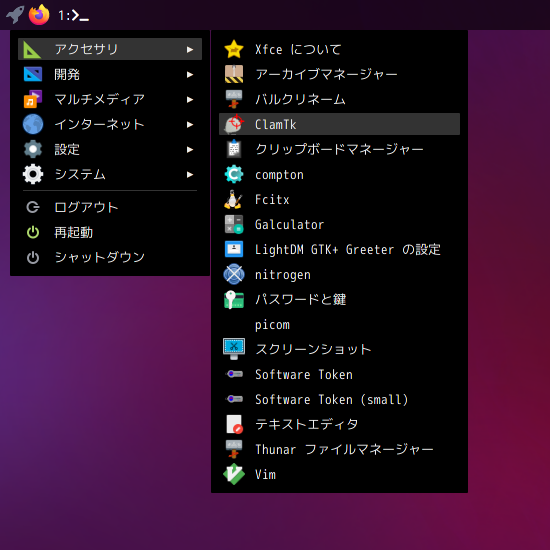Open Galculator menu entry
Image resolution: width=550 pixels, height=550 pixels.
pos(339,224)
